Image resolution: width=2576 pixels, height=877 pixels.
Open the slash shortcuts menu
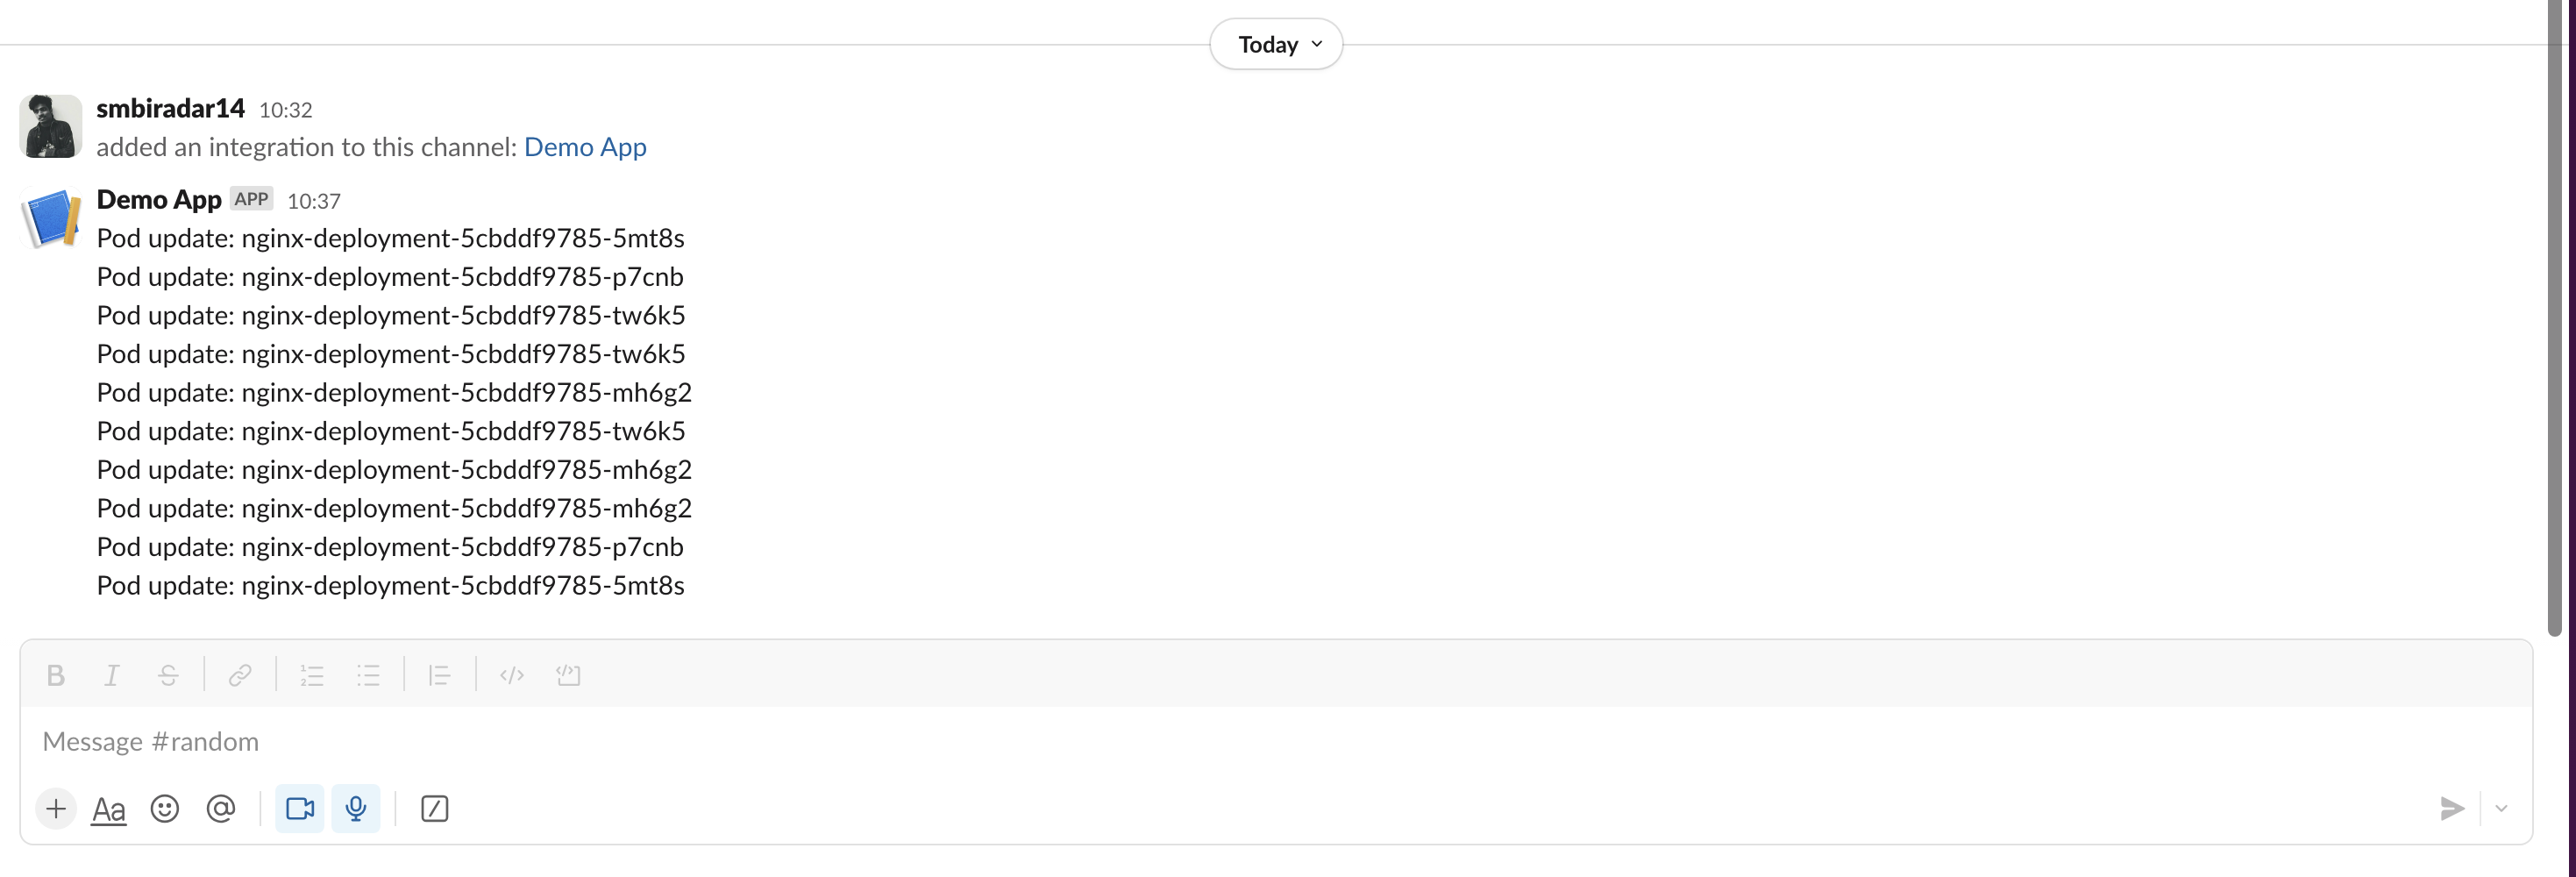point(435,808)
